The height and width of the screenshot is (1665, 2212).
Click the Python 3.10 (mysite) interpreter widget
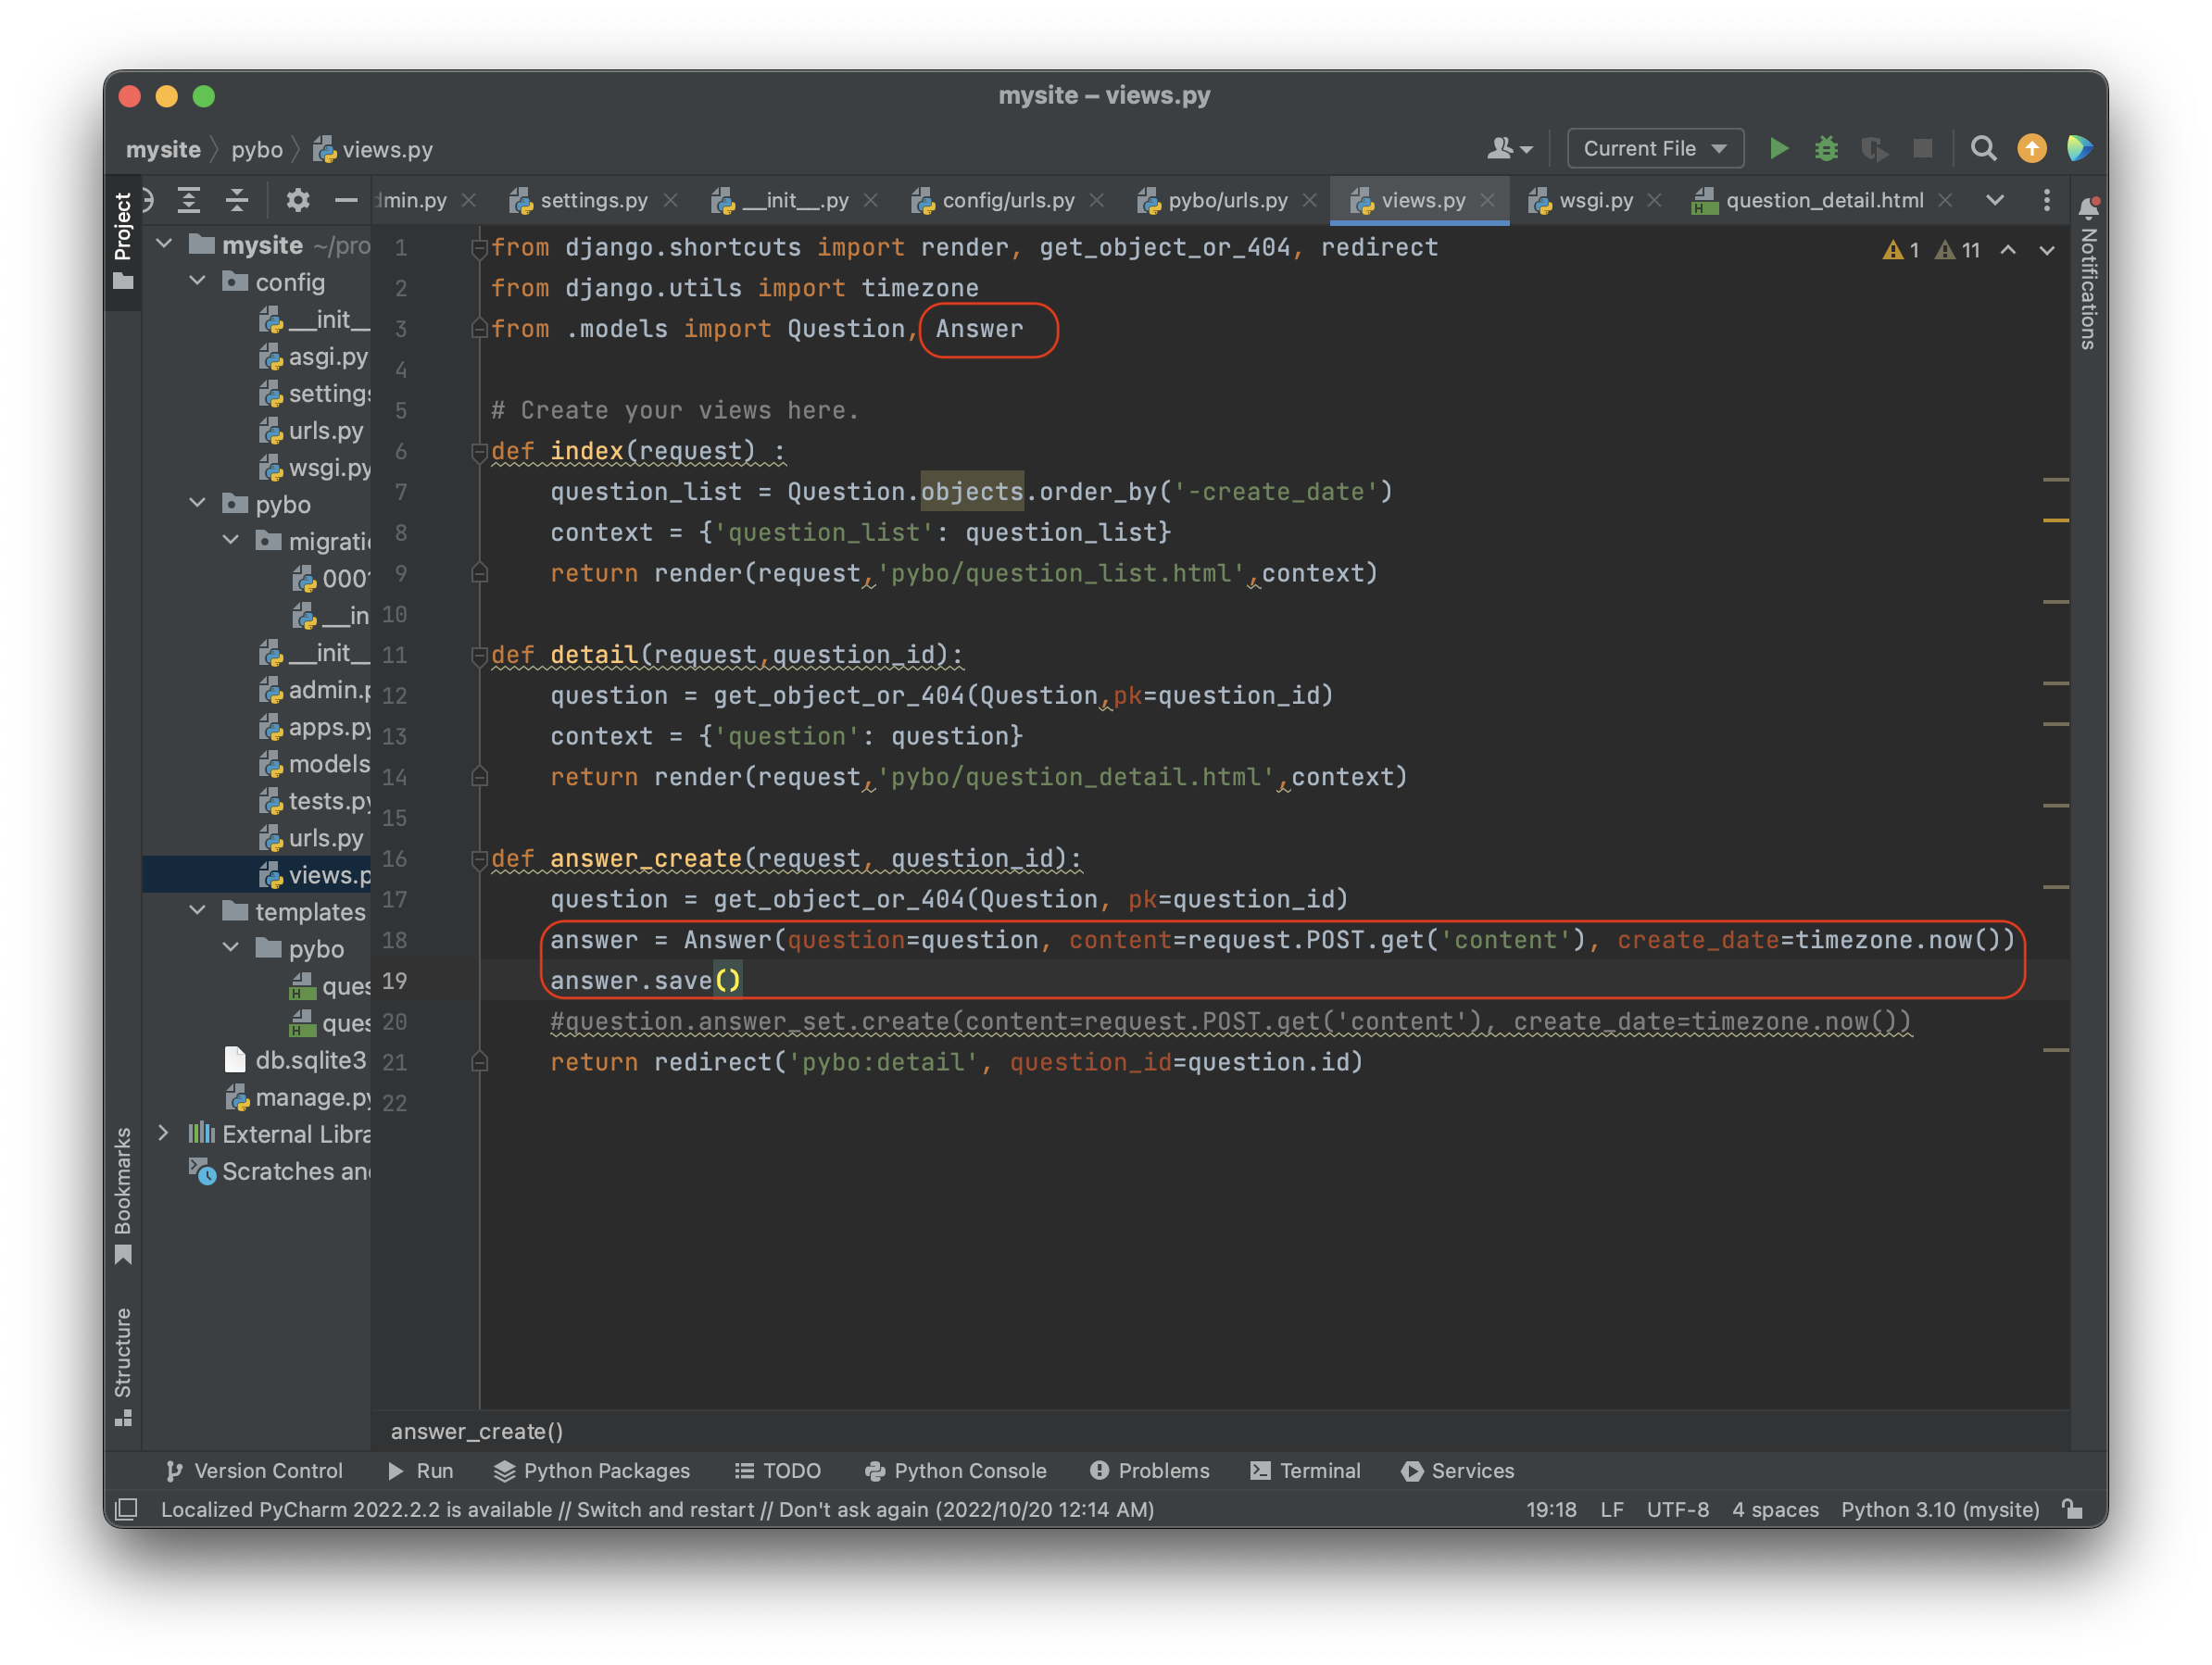(1939, 1509)
